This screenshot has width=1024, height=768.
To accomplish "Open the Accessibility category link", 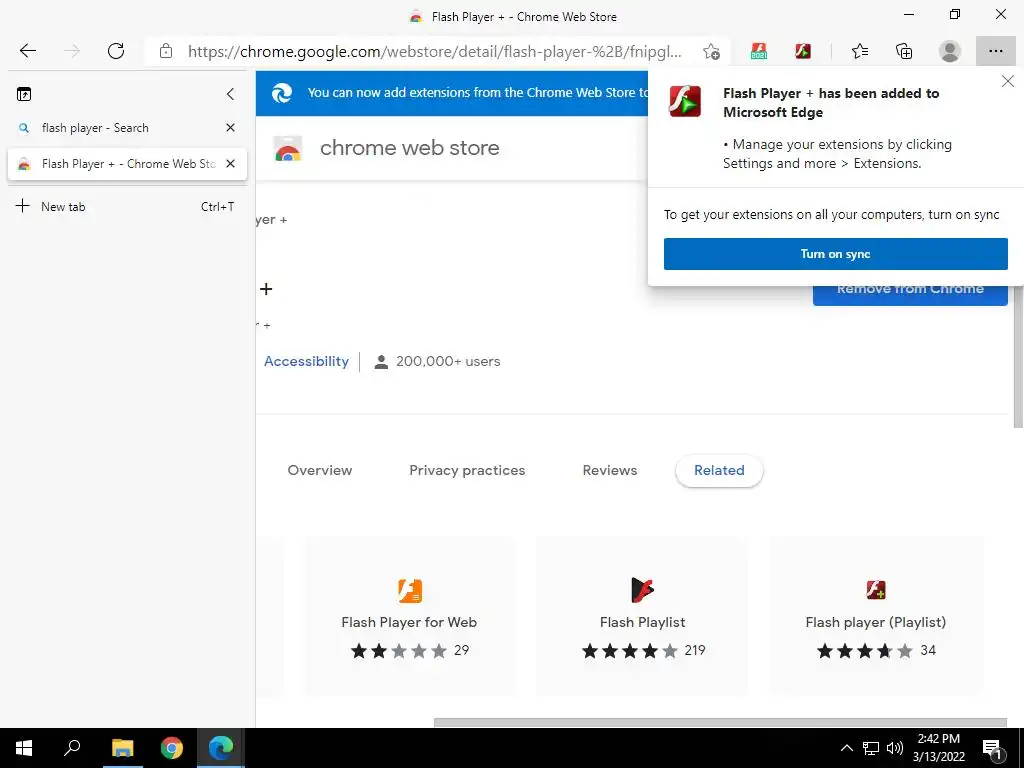I will pyautogui.click(x=306, y=361).
